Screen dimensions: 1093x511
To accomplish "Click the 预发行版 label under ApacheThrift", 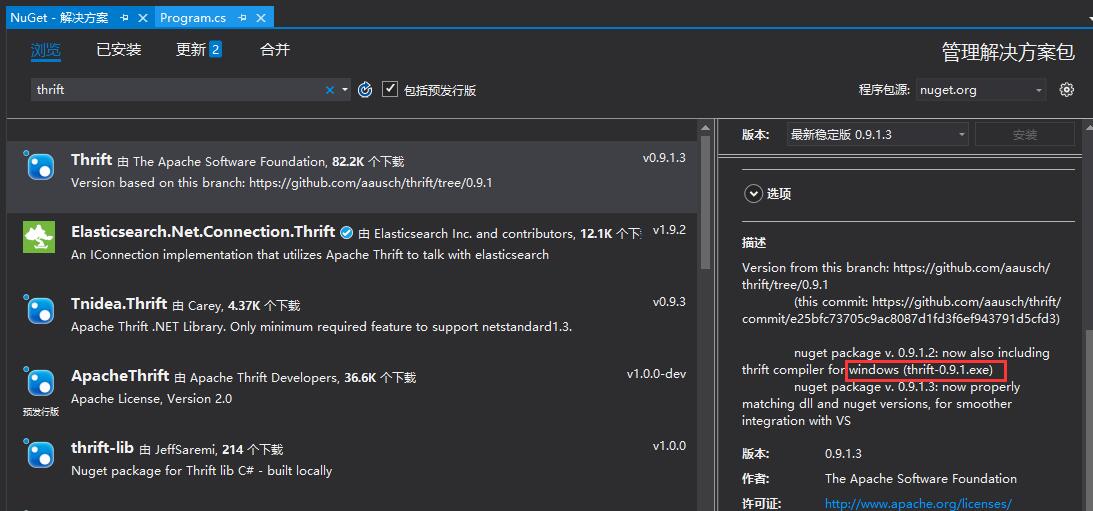I will tap(40, 411).
